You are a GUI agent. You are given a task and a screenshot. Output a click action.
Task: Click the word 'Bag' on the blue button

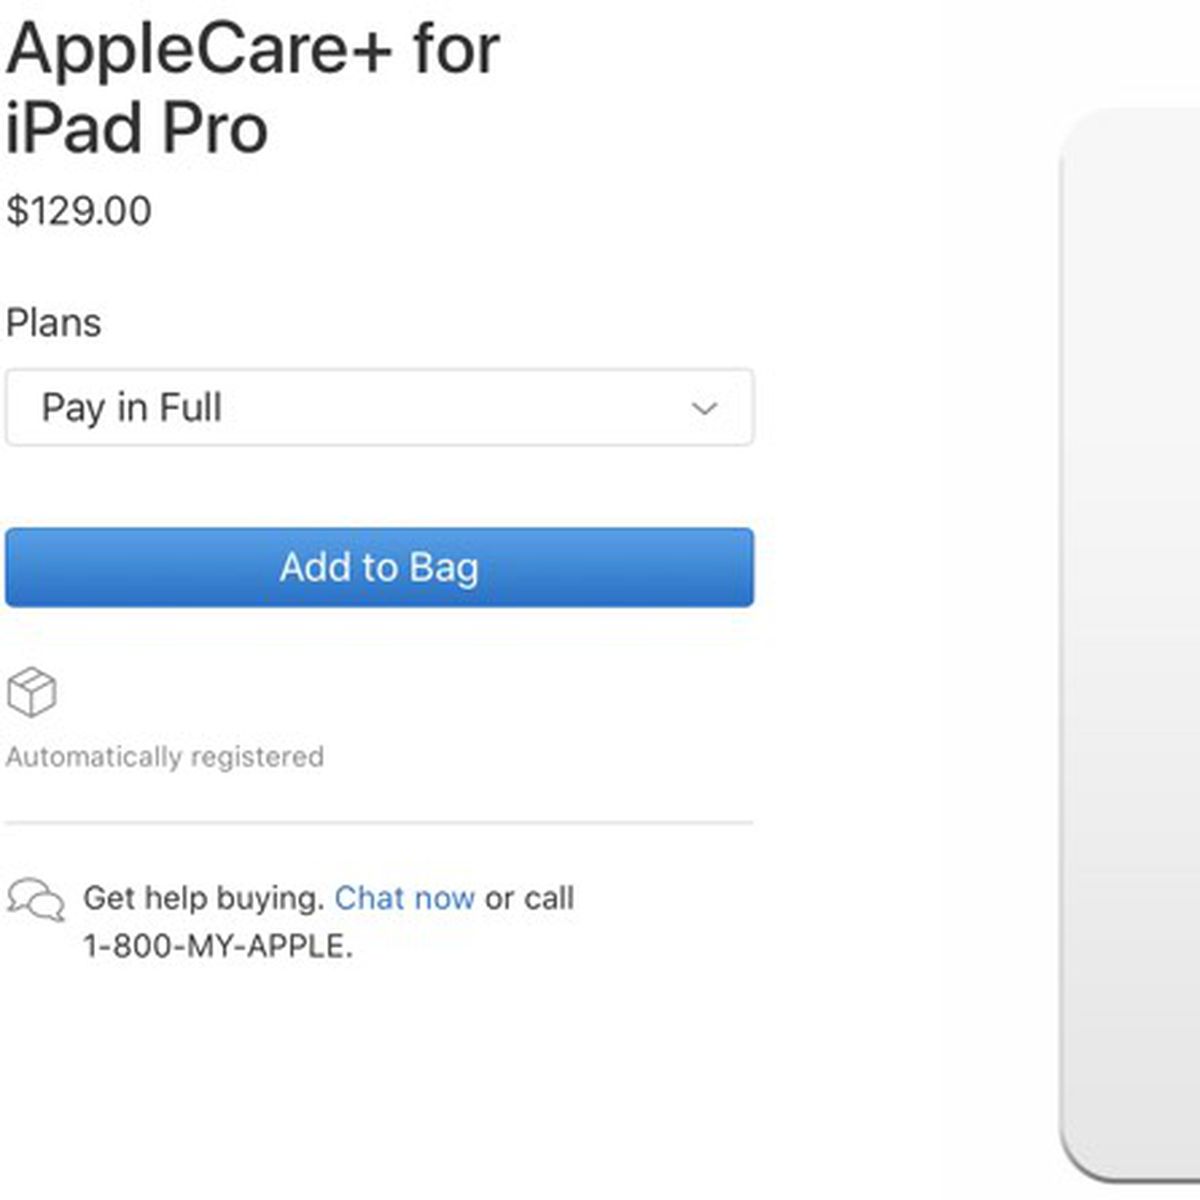(x=443, y=567)
